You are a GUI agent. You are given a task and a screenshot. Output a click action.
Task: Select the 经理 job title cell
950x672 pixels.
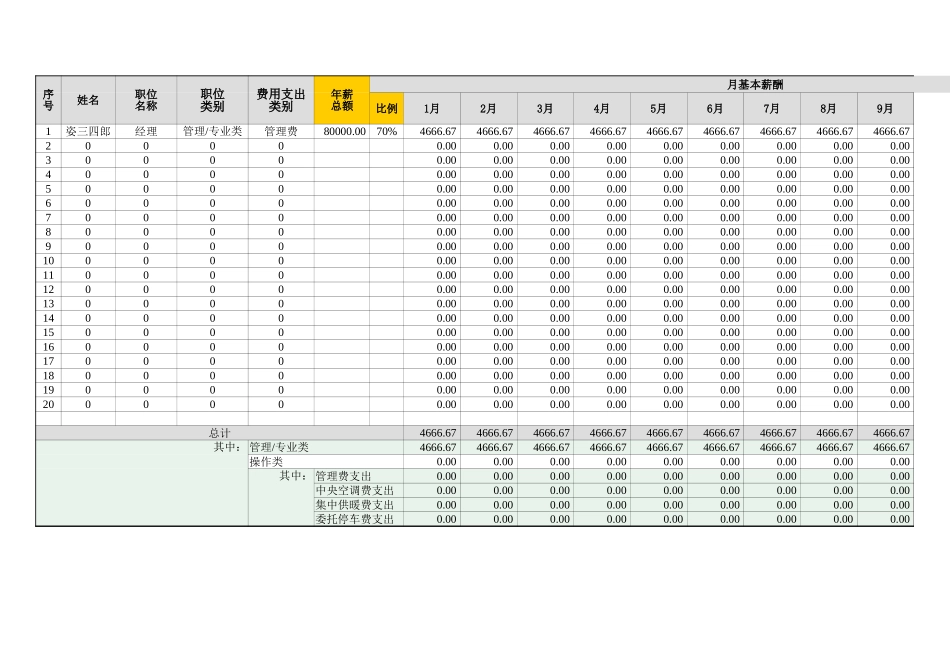pyautogui.click(x=143, y=129)
